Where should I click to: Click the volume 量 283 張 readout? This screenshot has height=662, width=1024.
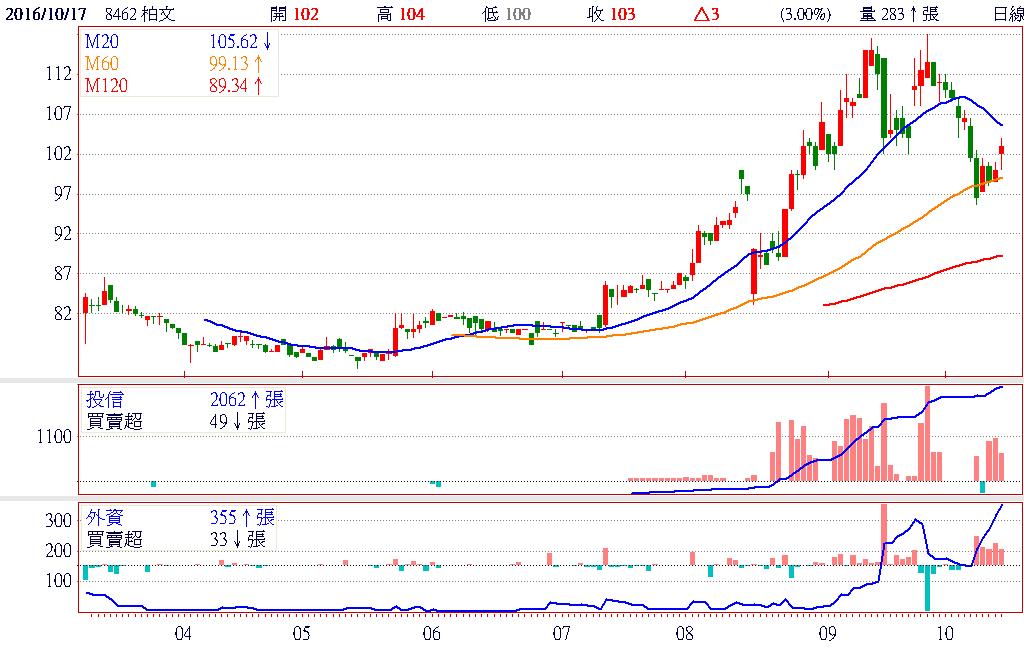(x=899, y=14)
